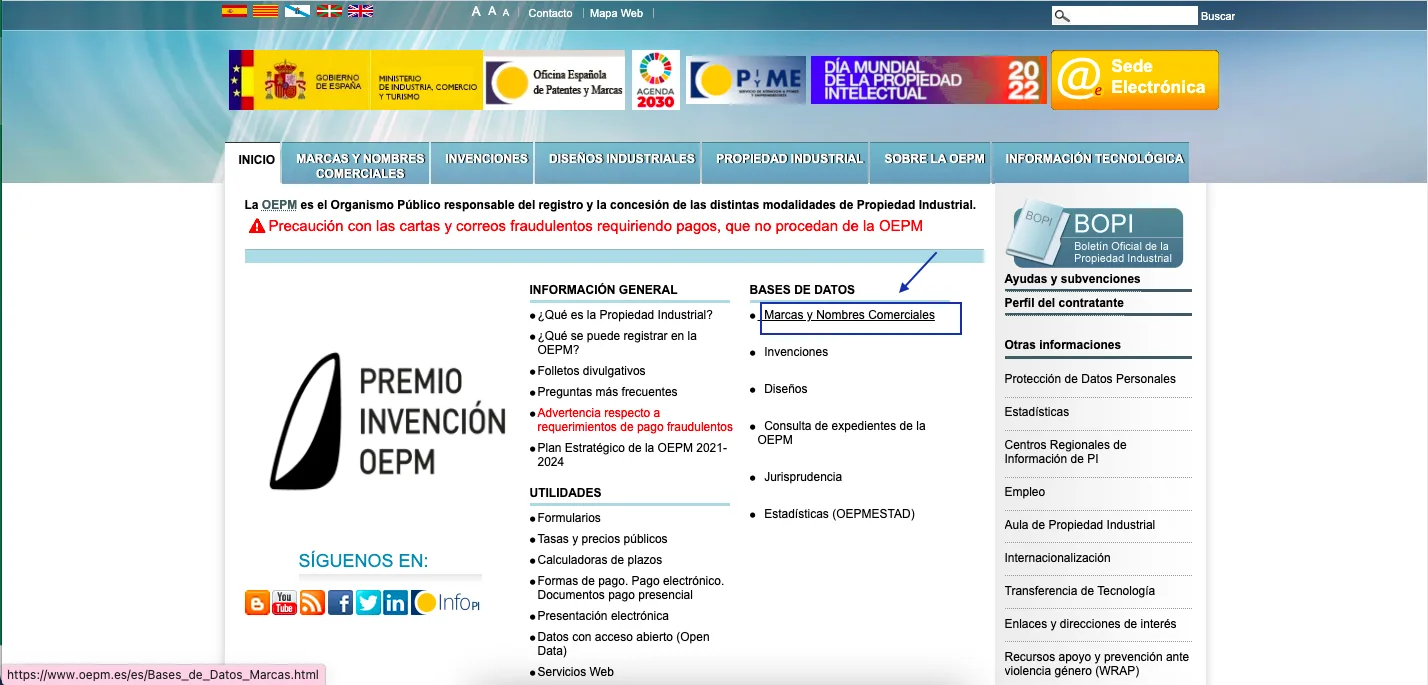Open the Invenciones database link
This screenshot has height=685, width=1428.
(796, 352)
